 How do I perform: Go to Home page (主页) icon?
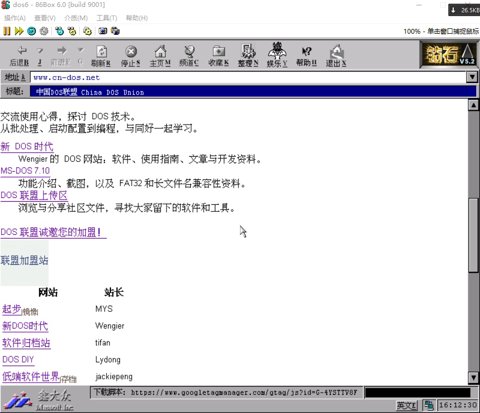160,55
